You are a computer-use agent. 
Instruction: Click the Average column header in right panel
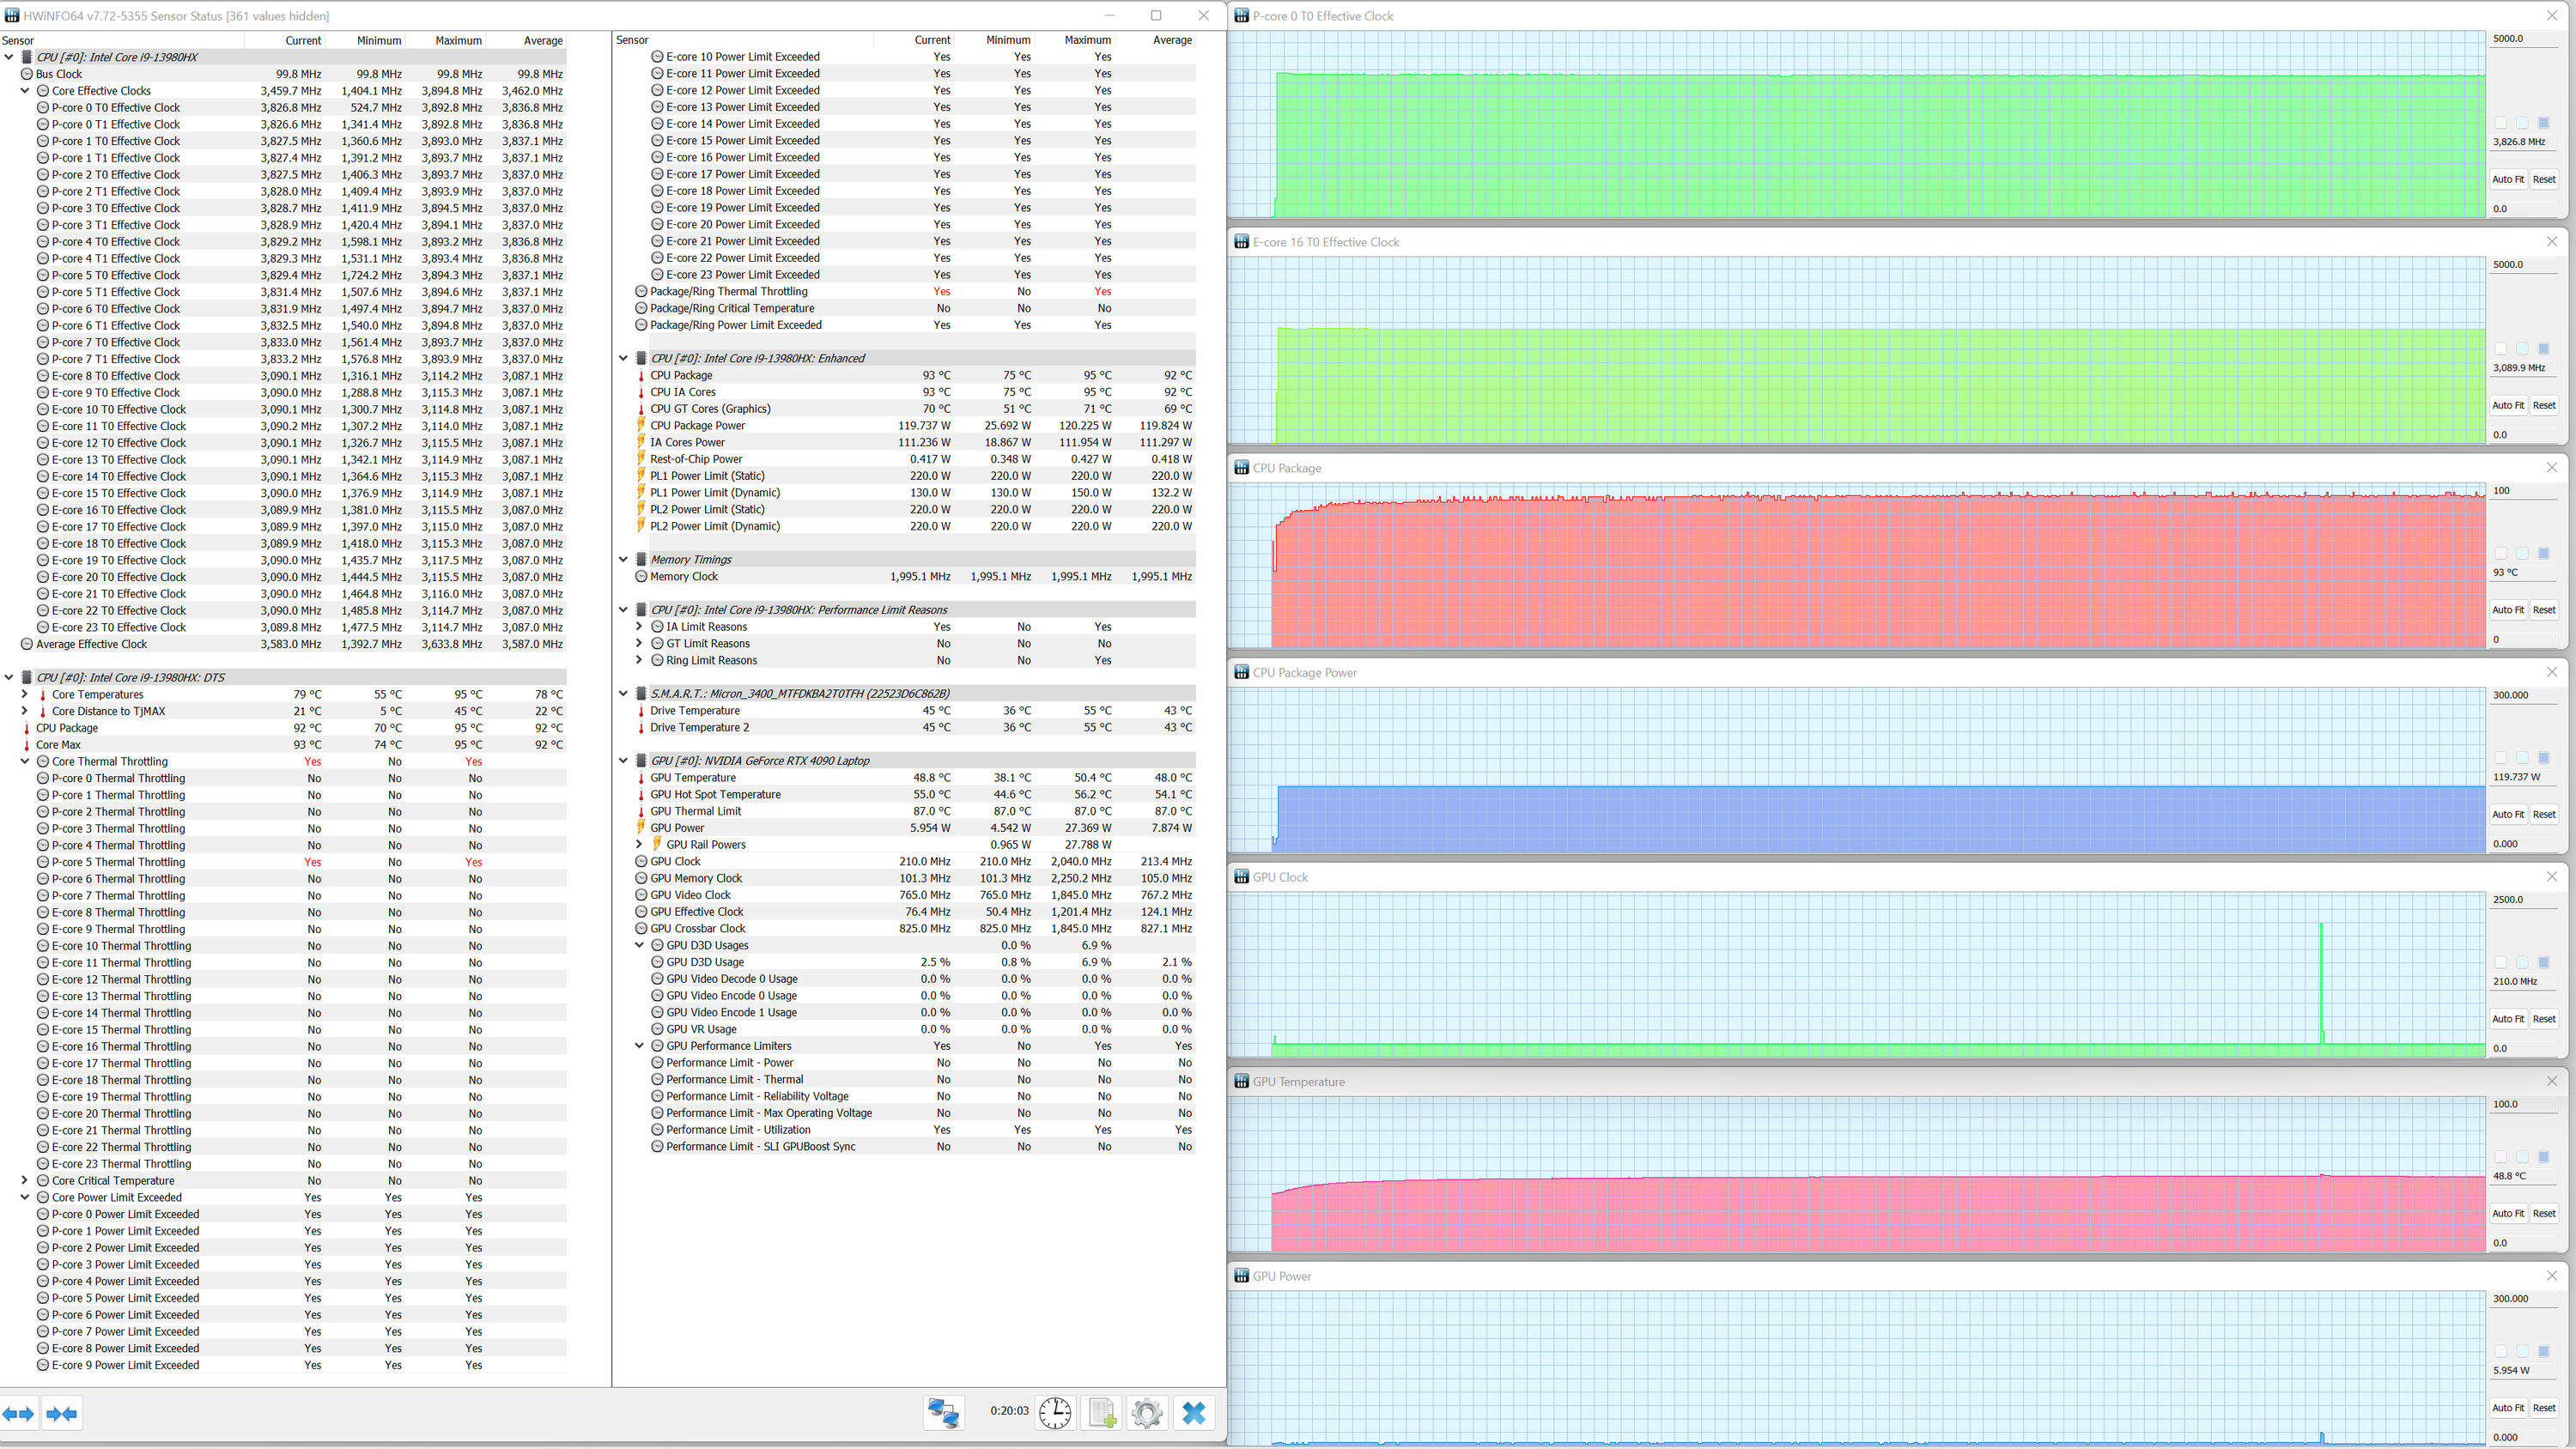tap(1172, 40)
